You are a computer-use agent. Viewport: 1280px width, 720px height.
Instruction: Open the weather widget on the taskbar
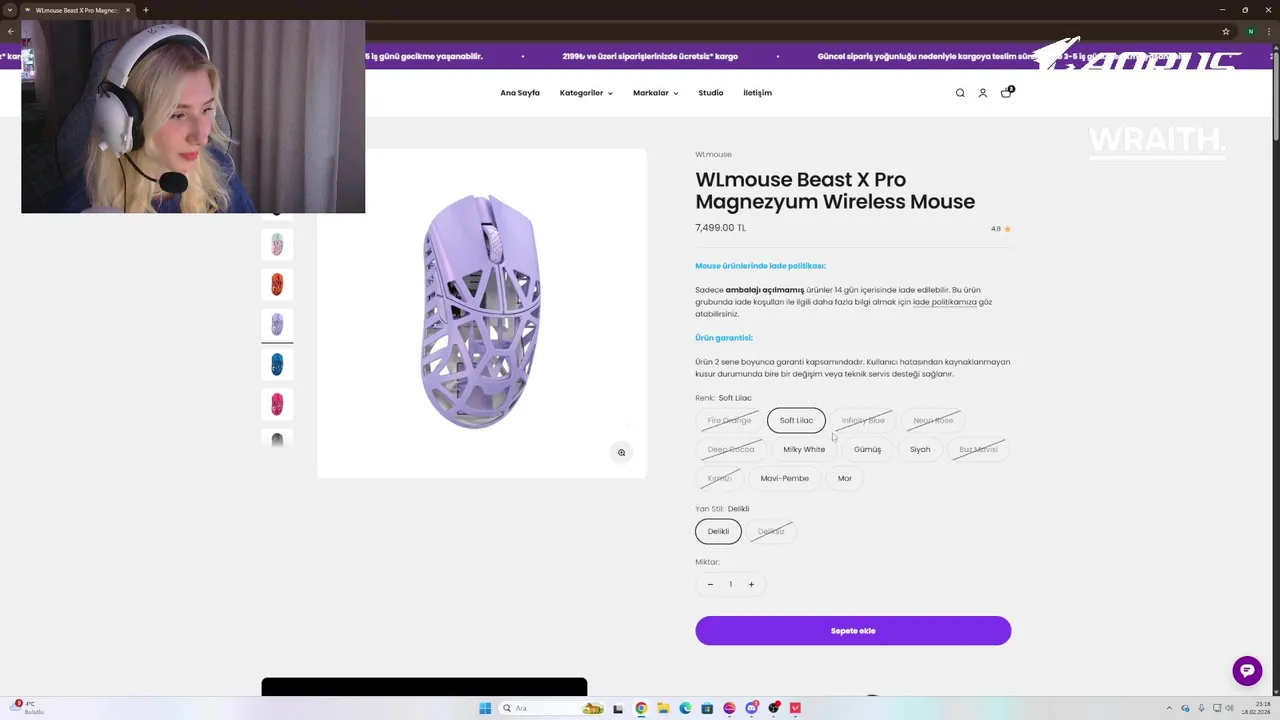pos(25,708)
